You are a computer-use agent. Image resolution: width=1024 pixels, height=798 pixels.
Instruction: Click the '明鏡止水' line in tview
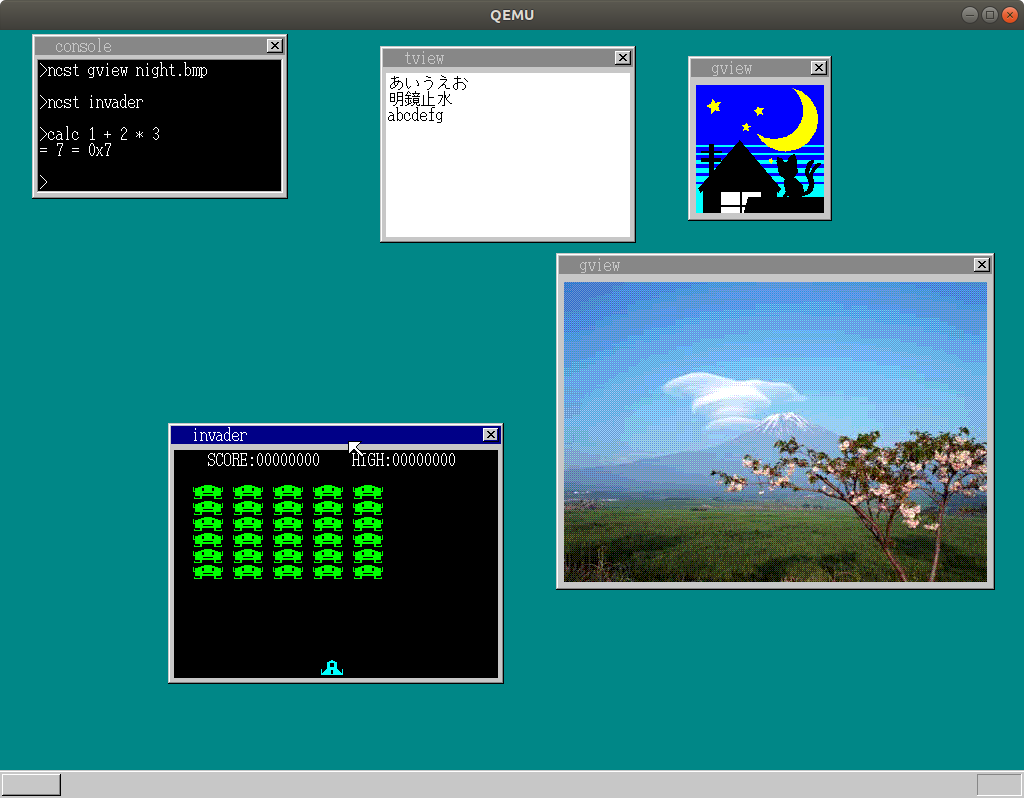click(x=421, y=99)
